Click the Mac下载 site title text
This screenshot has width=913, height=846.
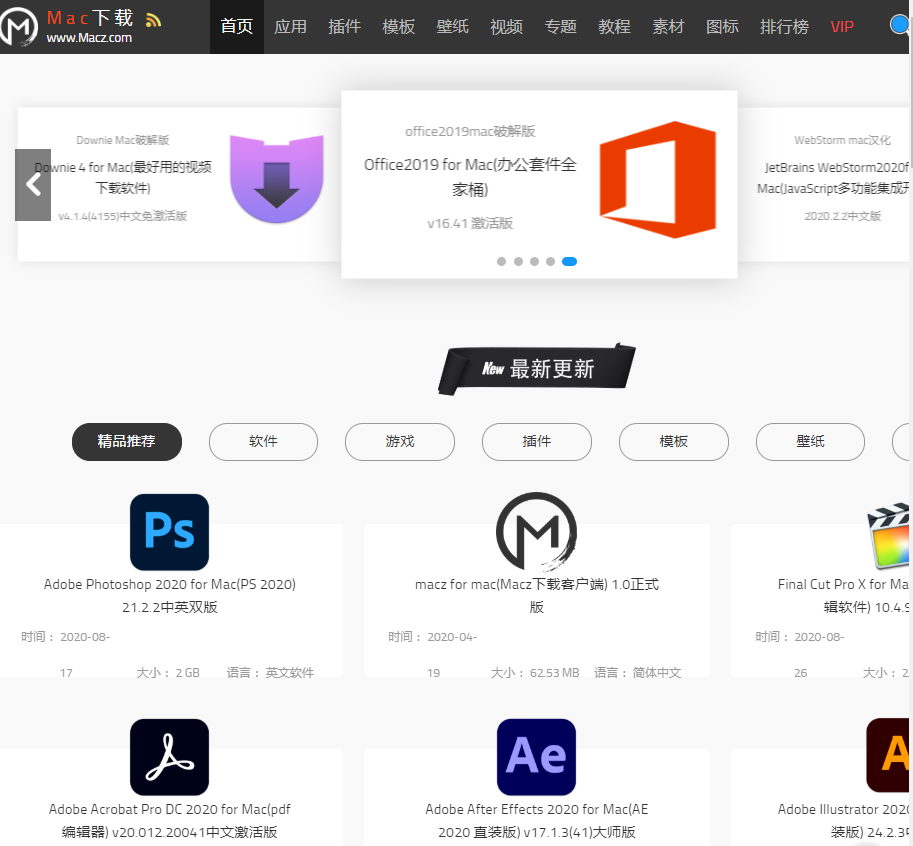coord(90,17)
